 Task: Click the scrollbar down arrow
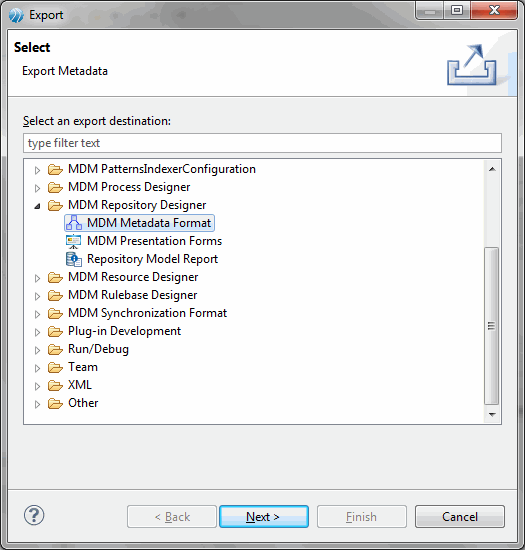(x=492, y=415)
